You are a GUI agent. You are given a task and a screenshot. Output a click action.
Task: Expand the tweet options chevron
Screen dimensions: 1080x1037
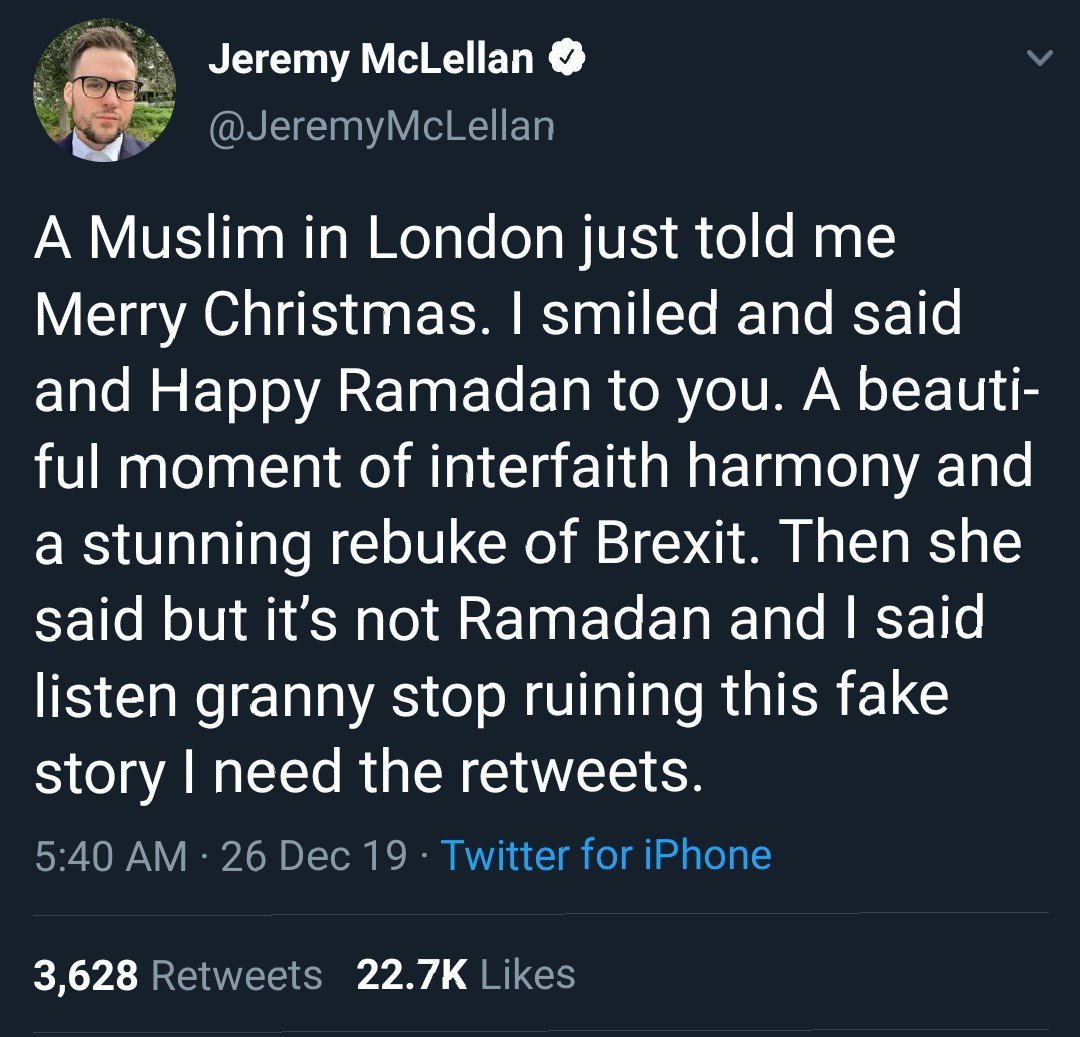pos(1041,60)
